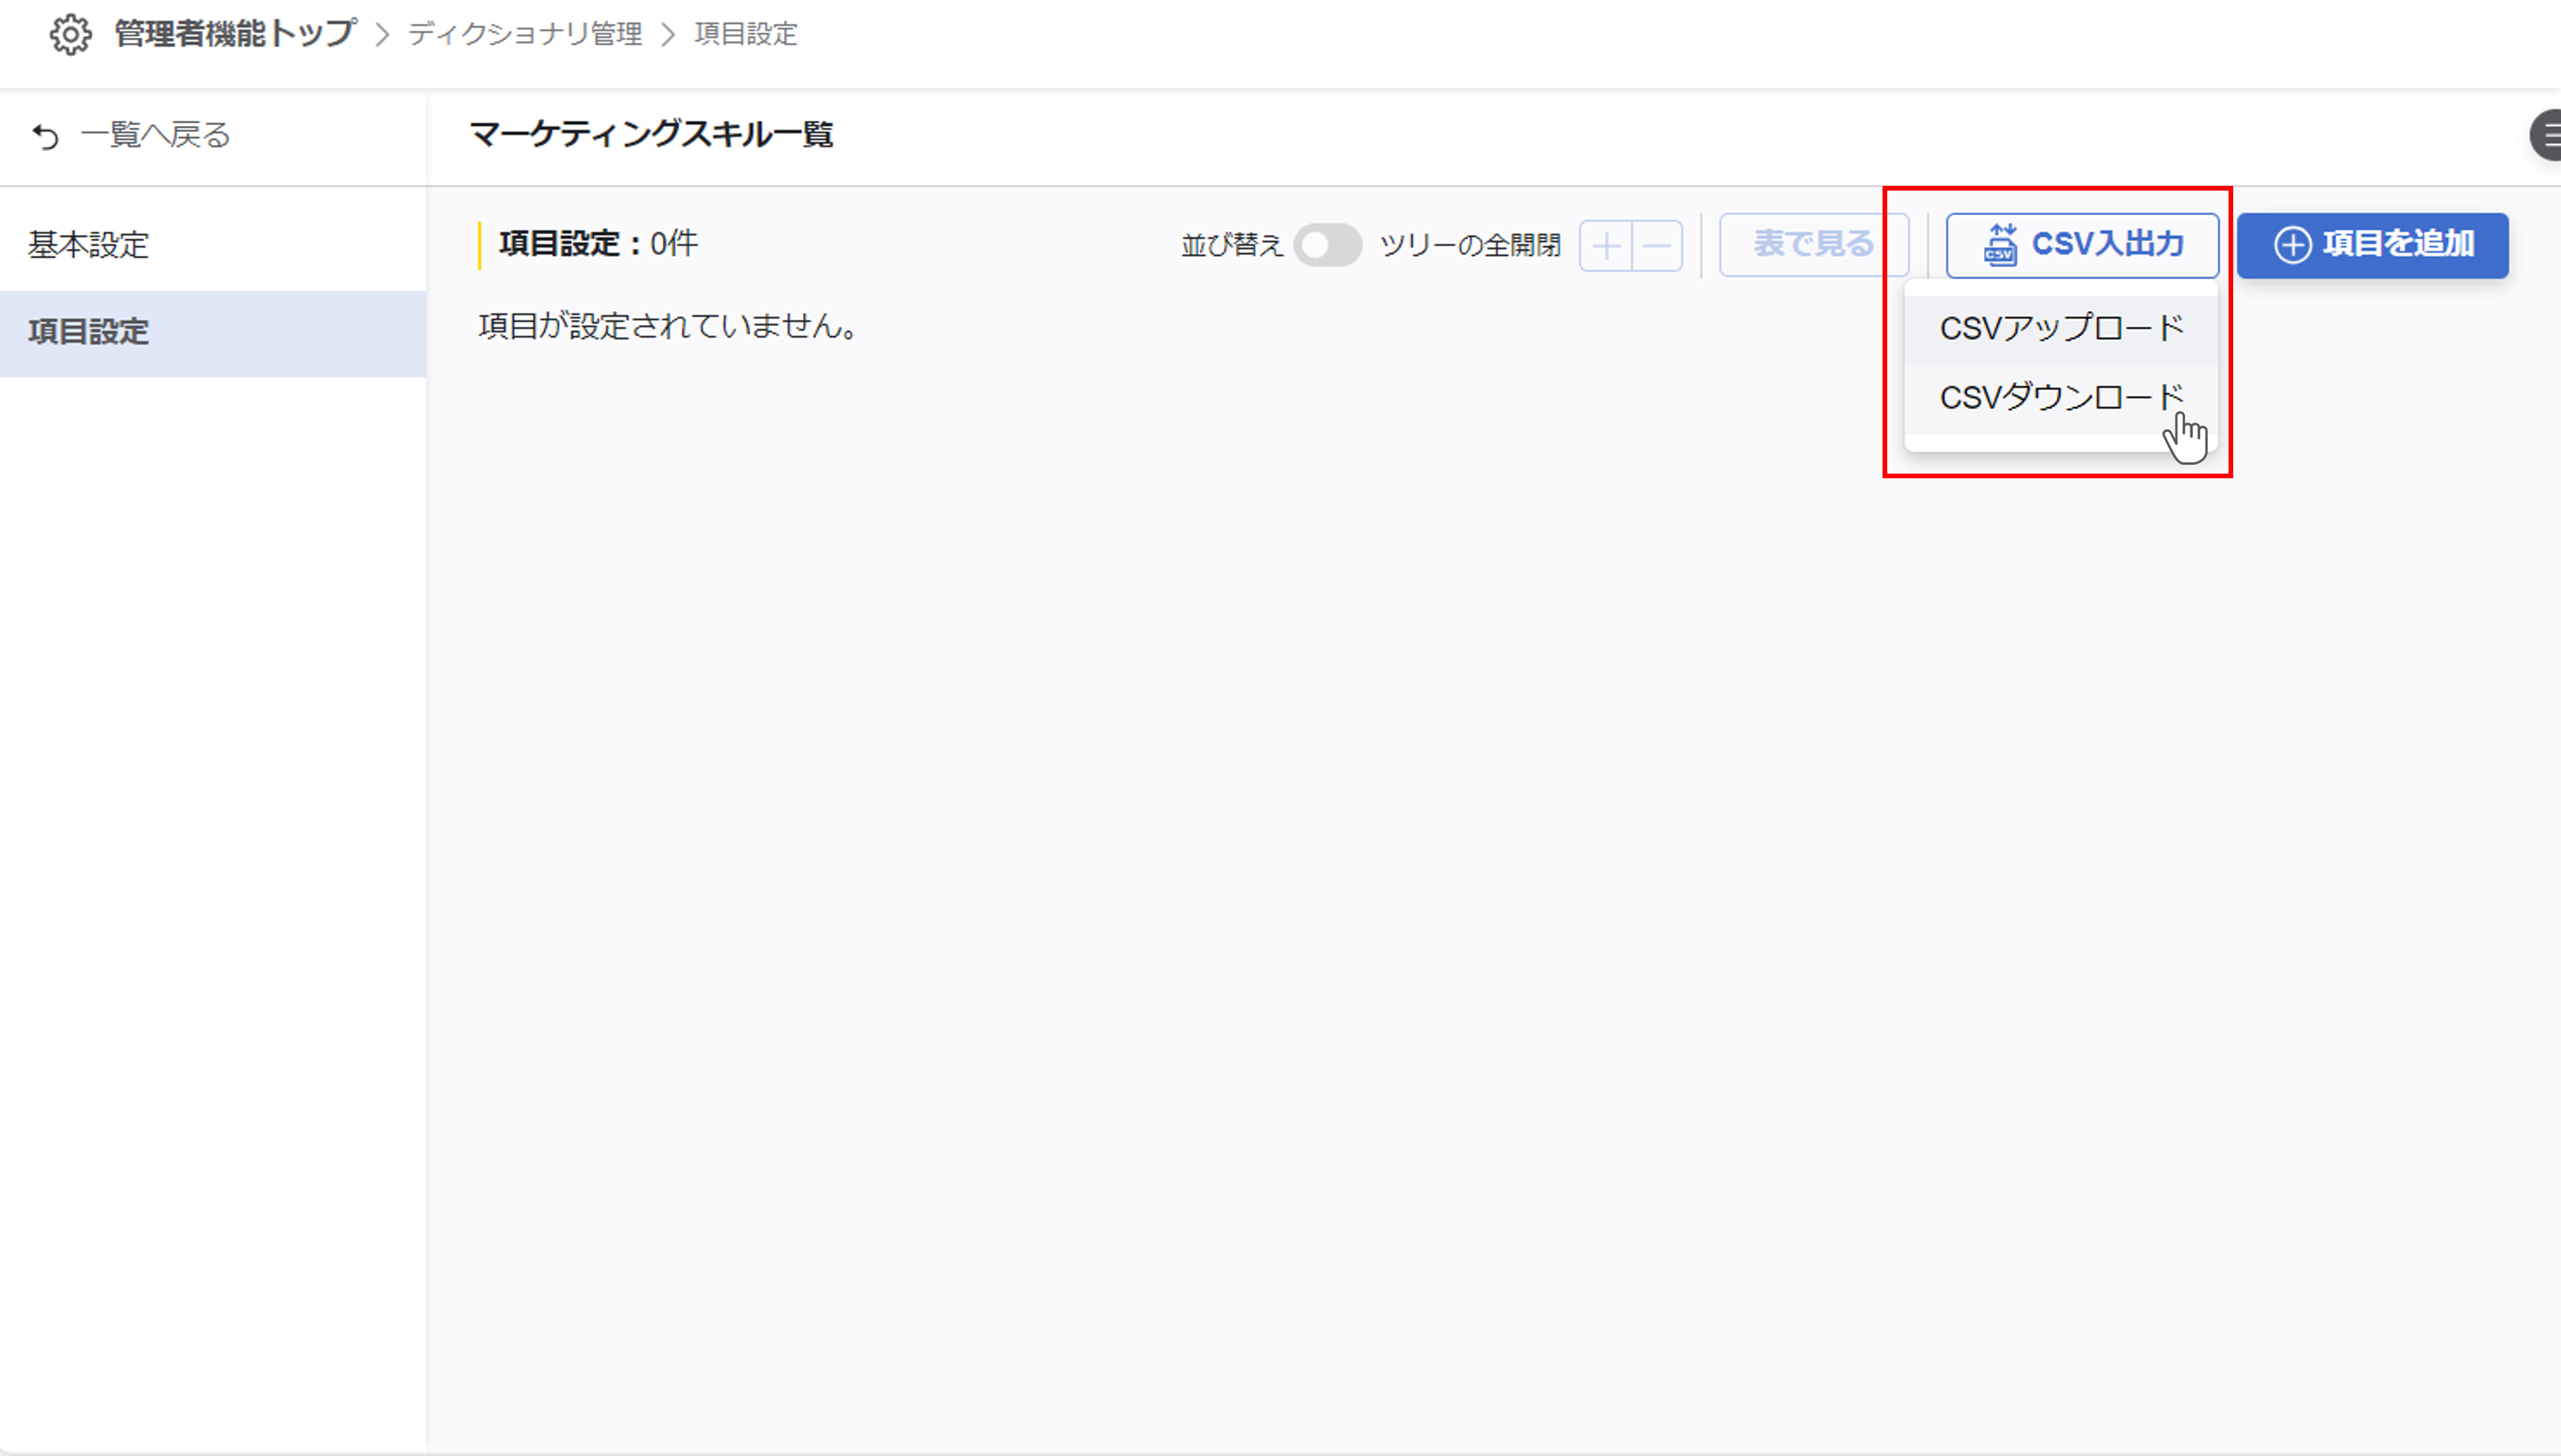
Task: Click the CSV file icon in CSV入出力
Action: tap(2000, 244)
